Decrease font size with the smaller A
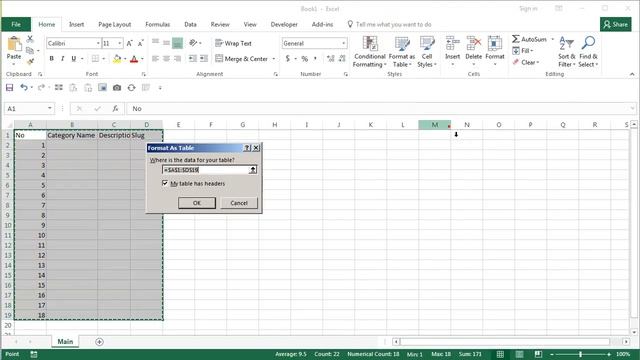 point(141,43)
